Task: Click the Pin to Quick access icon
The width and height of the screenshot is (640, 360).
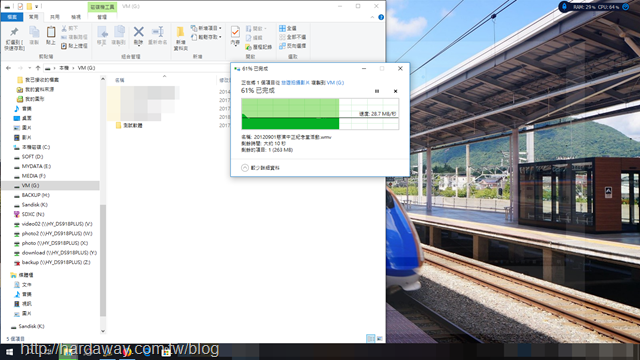Action: [x=14, y=32]
